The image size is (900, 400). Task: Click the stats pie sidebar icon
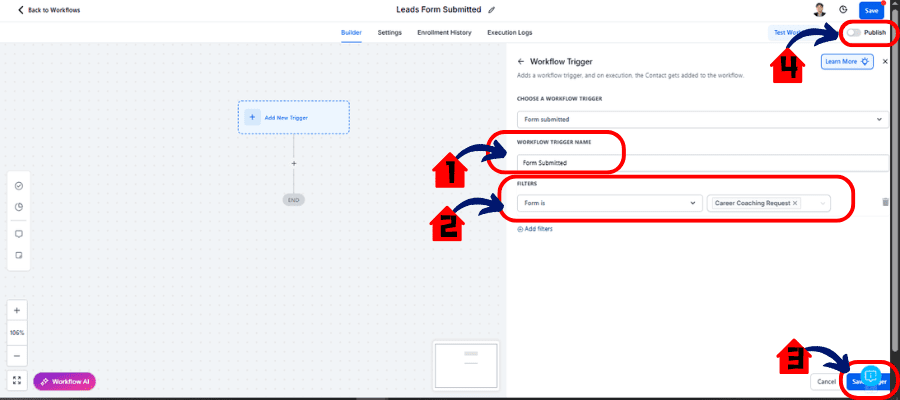[x=18, y=207]
